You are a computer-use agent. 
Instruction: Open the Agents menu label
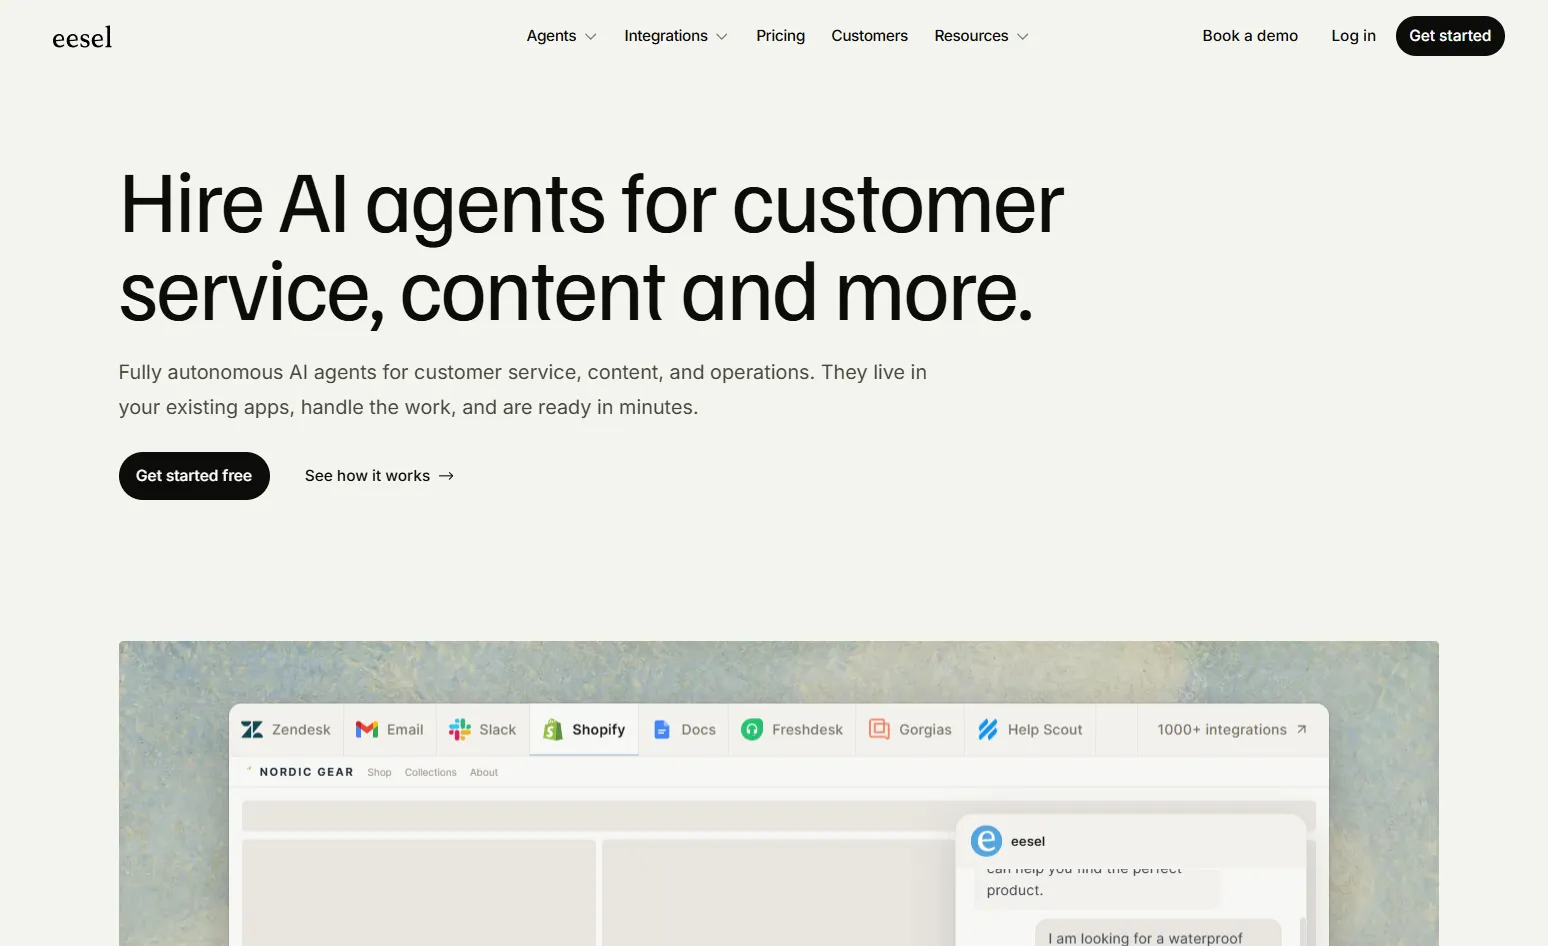coord(551,36)
